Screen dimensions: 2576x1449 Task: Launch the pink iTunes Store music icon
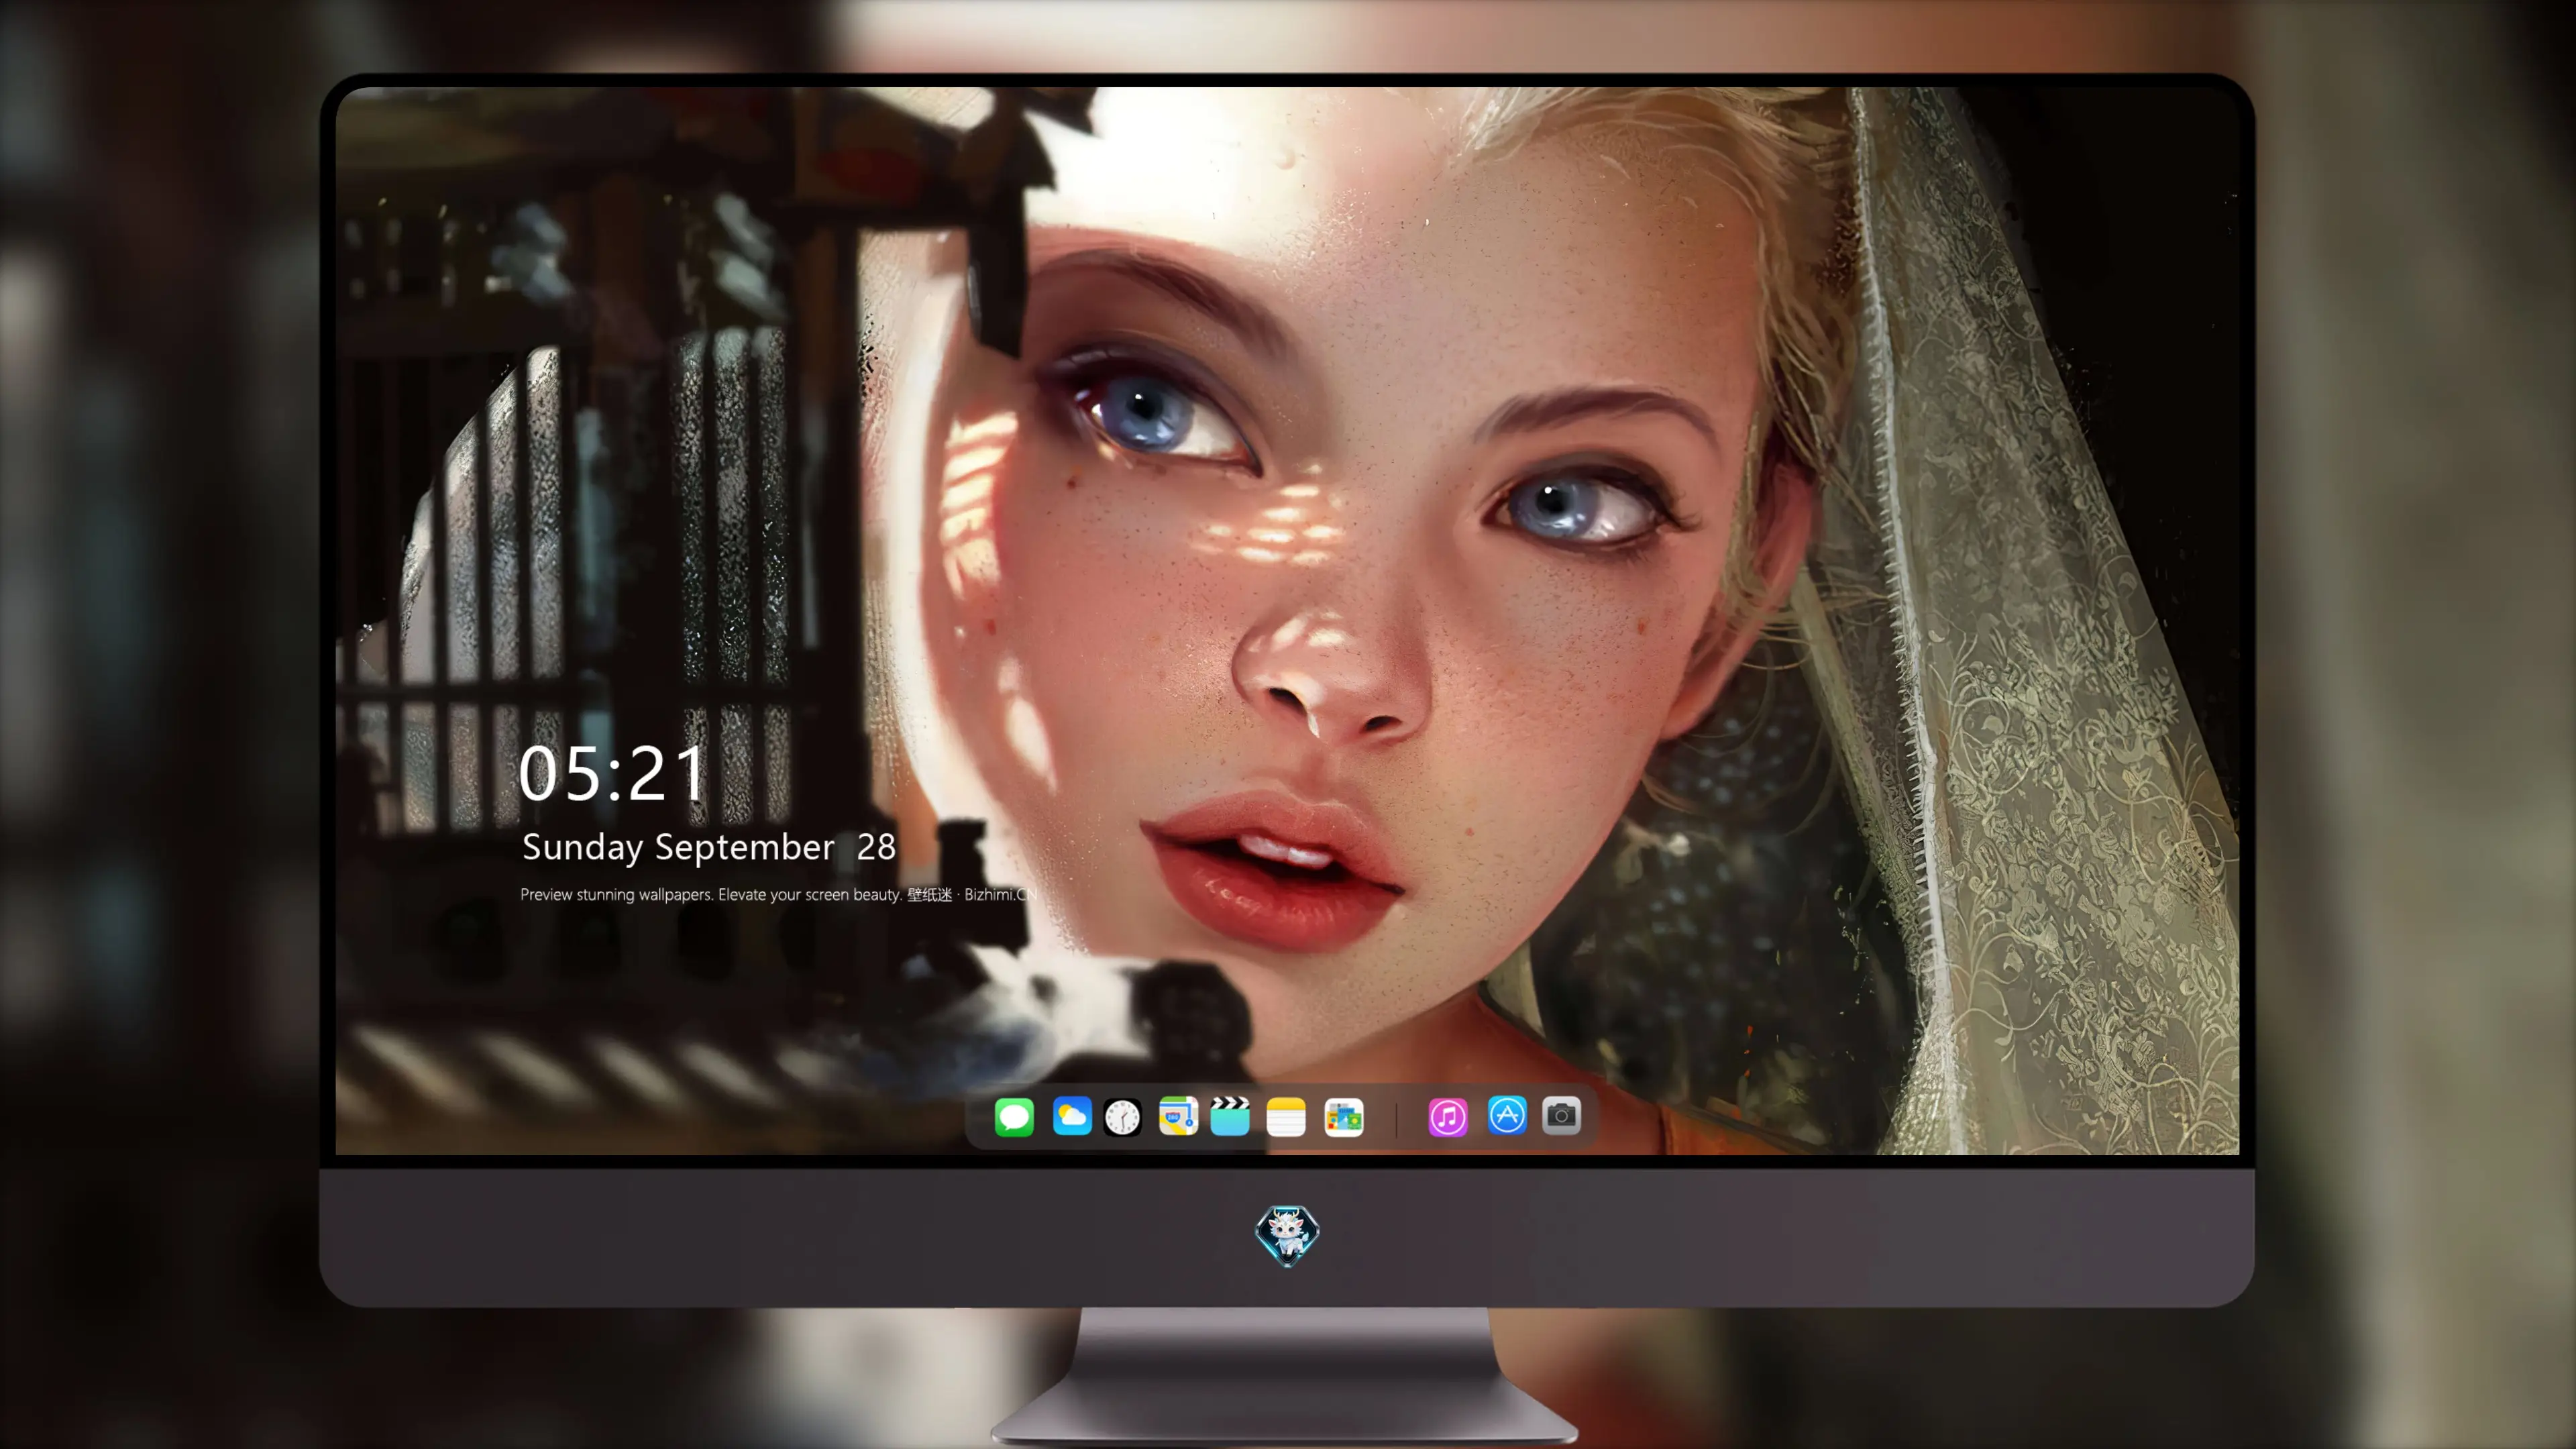(x=1447, y=1116)
